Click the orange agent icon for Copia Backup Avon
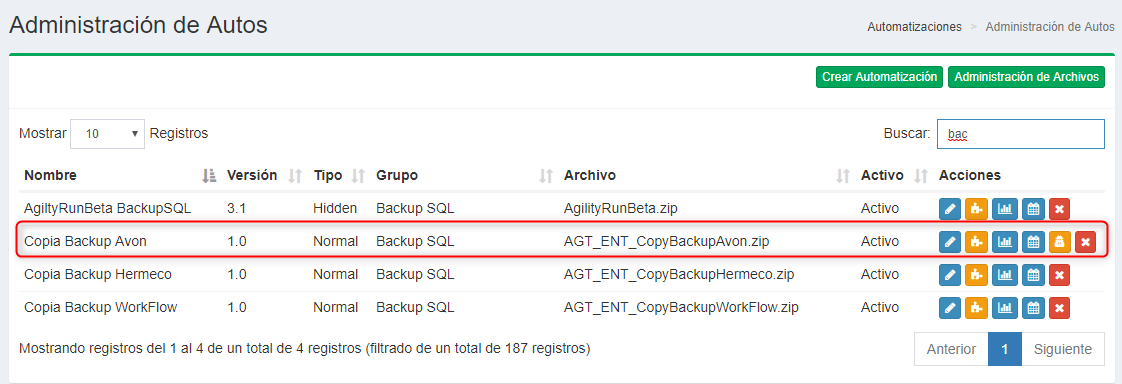This screenshot has width=1122, height=384. pyautogui.click(x=1060, y=242)
